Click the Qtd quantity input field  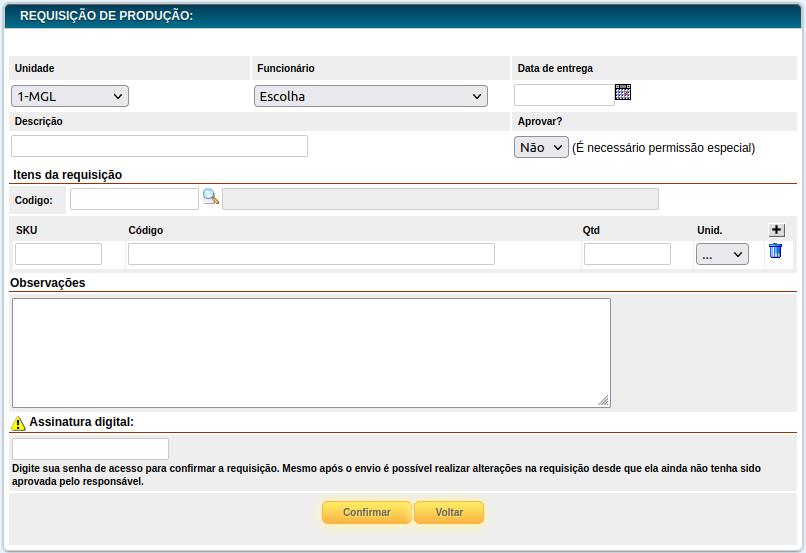click(x=627, y=254)
